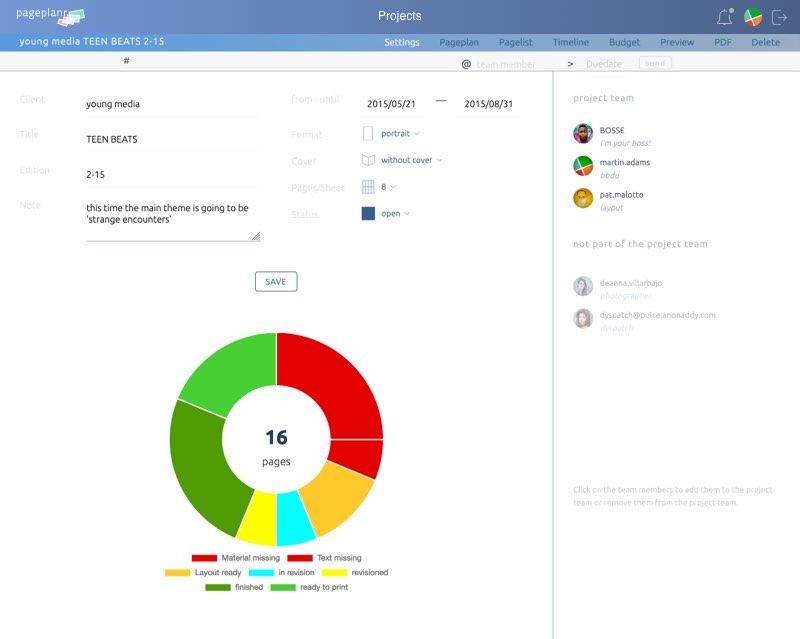Viewport: 800px width, 639px height.
Task: Click the end date 2015/08/31
Action: 488,104
